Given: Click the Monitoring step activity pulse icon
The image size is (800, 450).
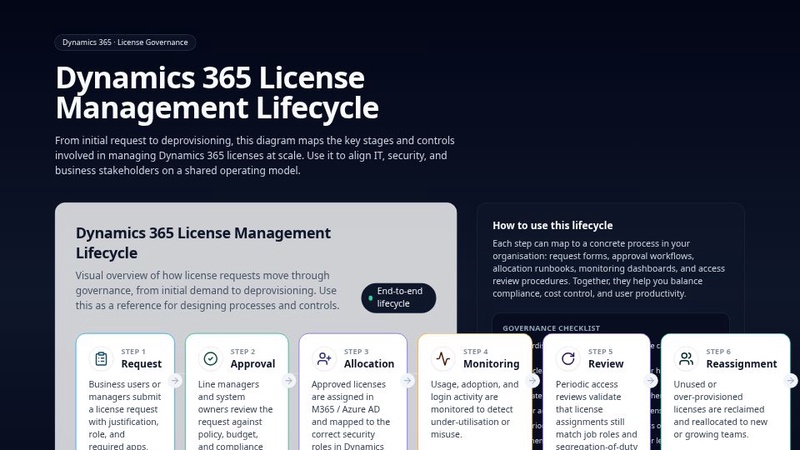Looking at the screenshot, I should 443,359.
